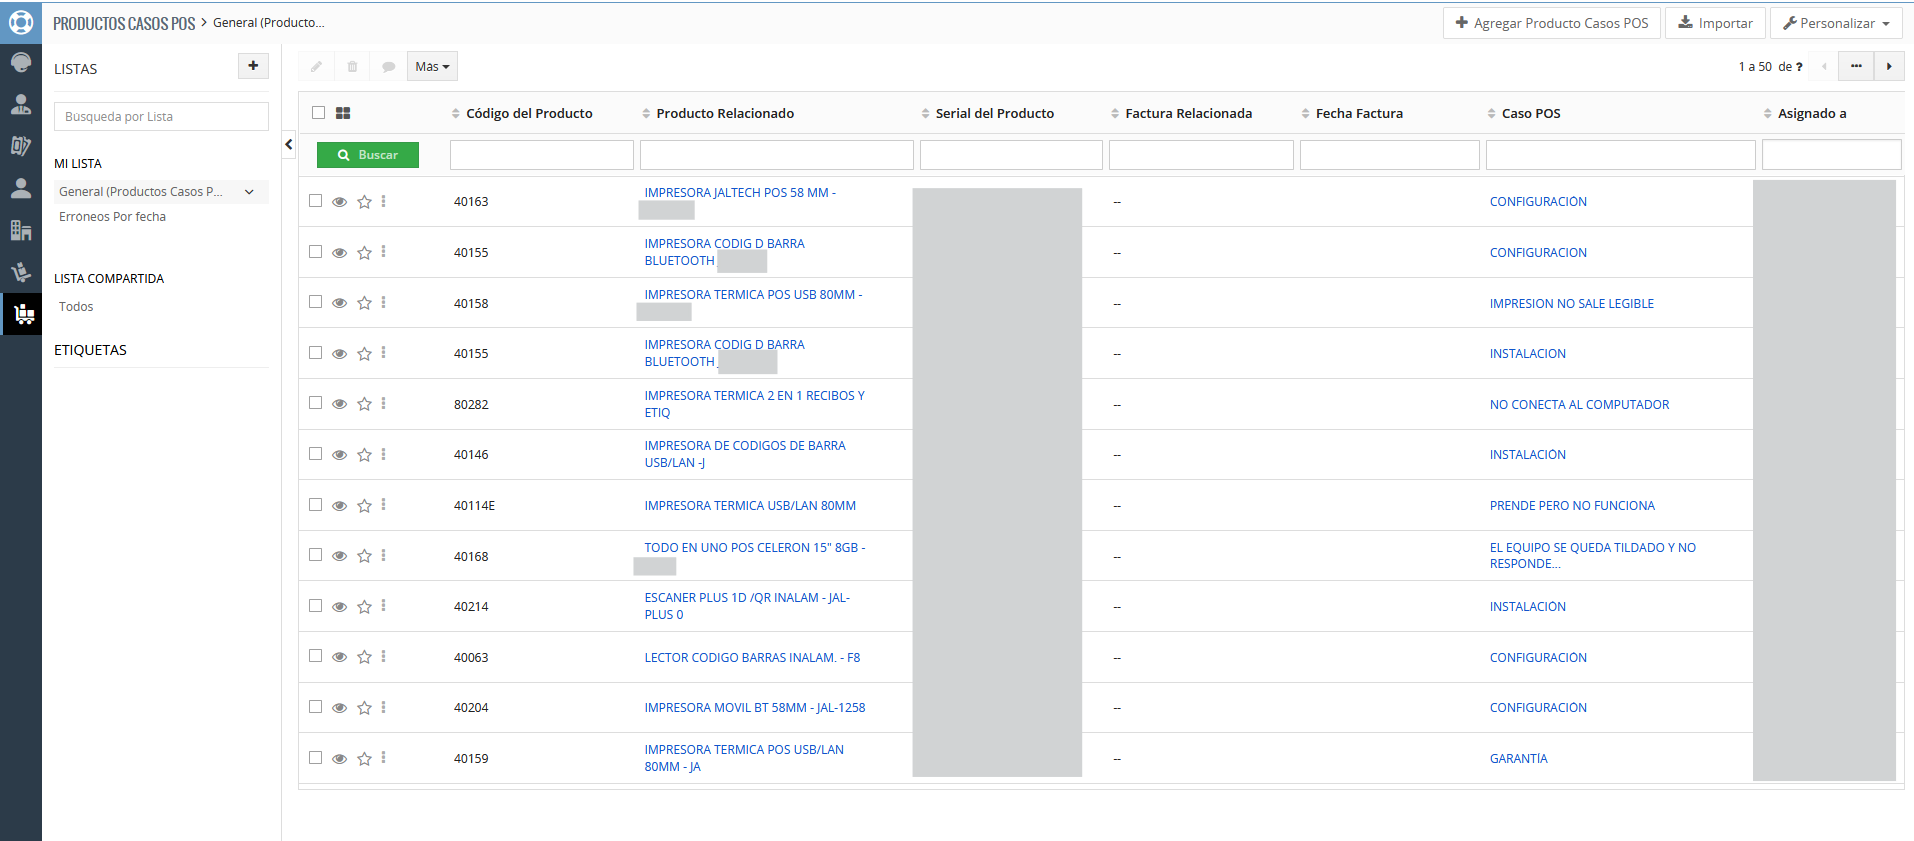
Task: Switch to grid view icon in header
Action: pos(343,113)
